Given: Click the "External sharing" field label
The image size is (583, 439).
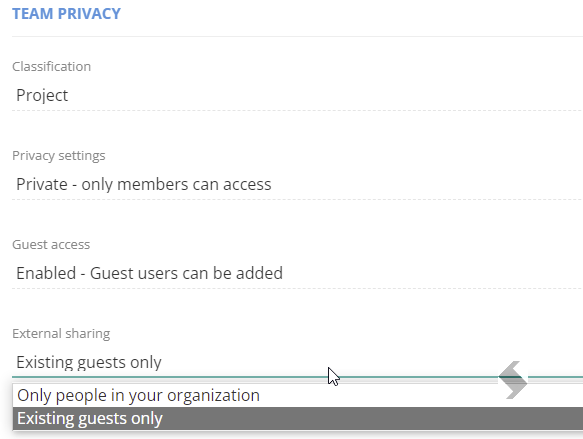Looking at the screenshot, I should [x=61, y=333].
